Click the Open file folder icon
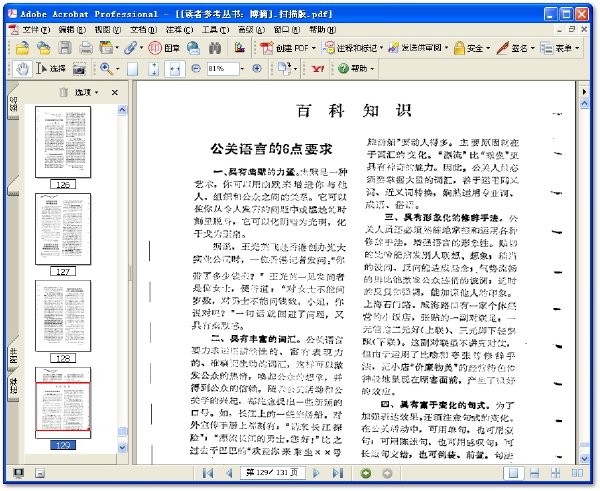 point(22,48)
